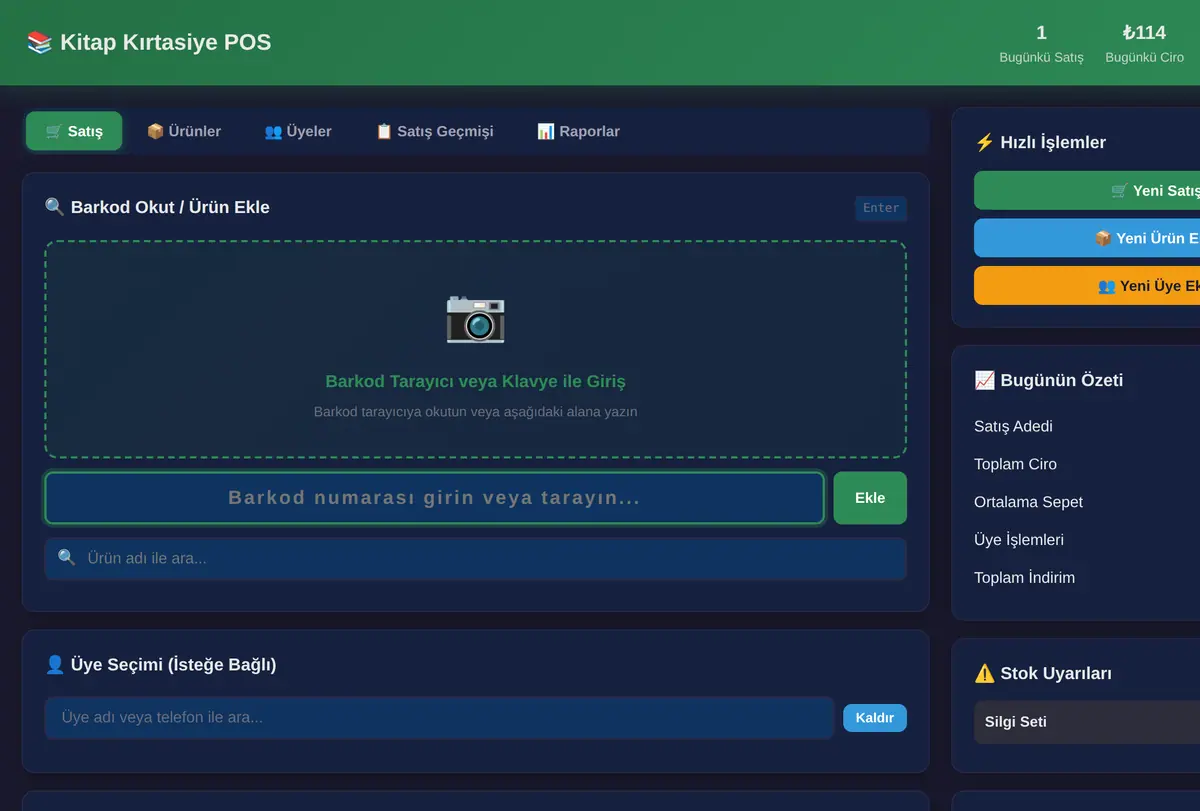Click the person icon beside Üye Seçimi
1200x811 pixels.
55,665
